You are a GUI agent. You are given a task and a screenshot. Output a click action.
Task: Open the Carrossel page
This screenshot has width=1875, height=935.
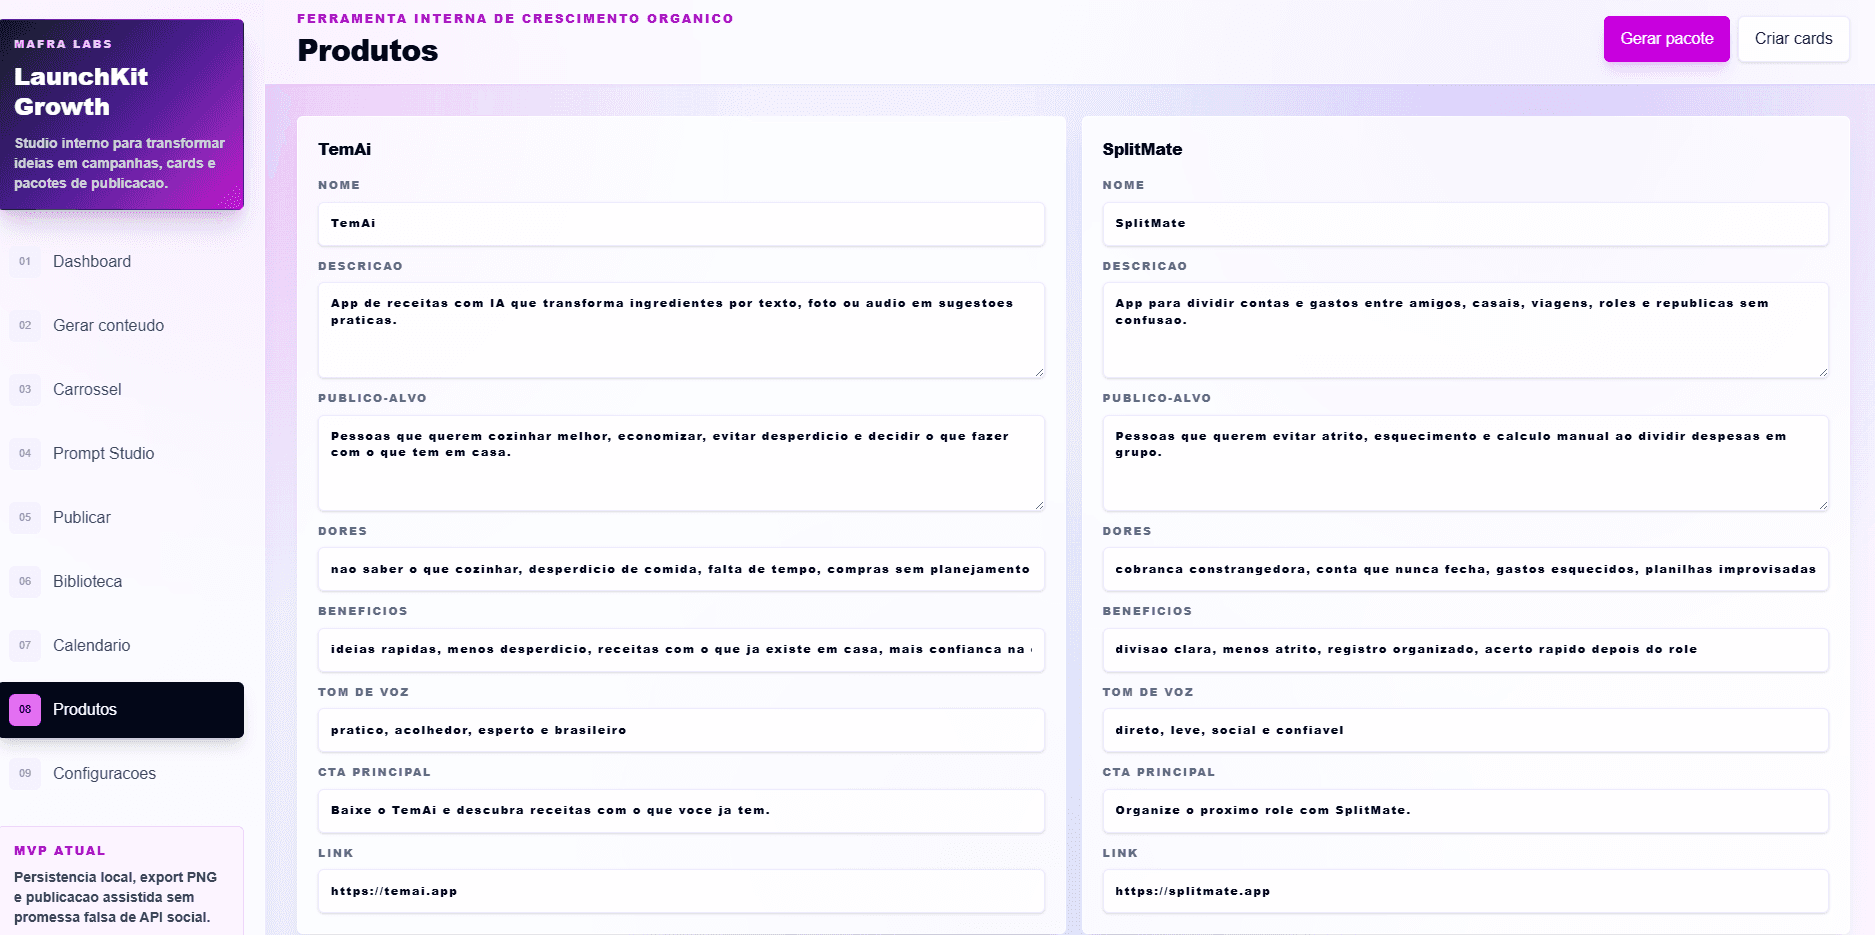(x=122, y=390)
